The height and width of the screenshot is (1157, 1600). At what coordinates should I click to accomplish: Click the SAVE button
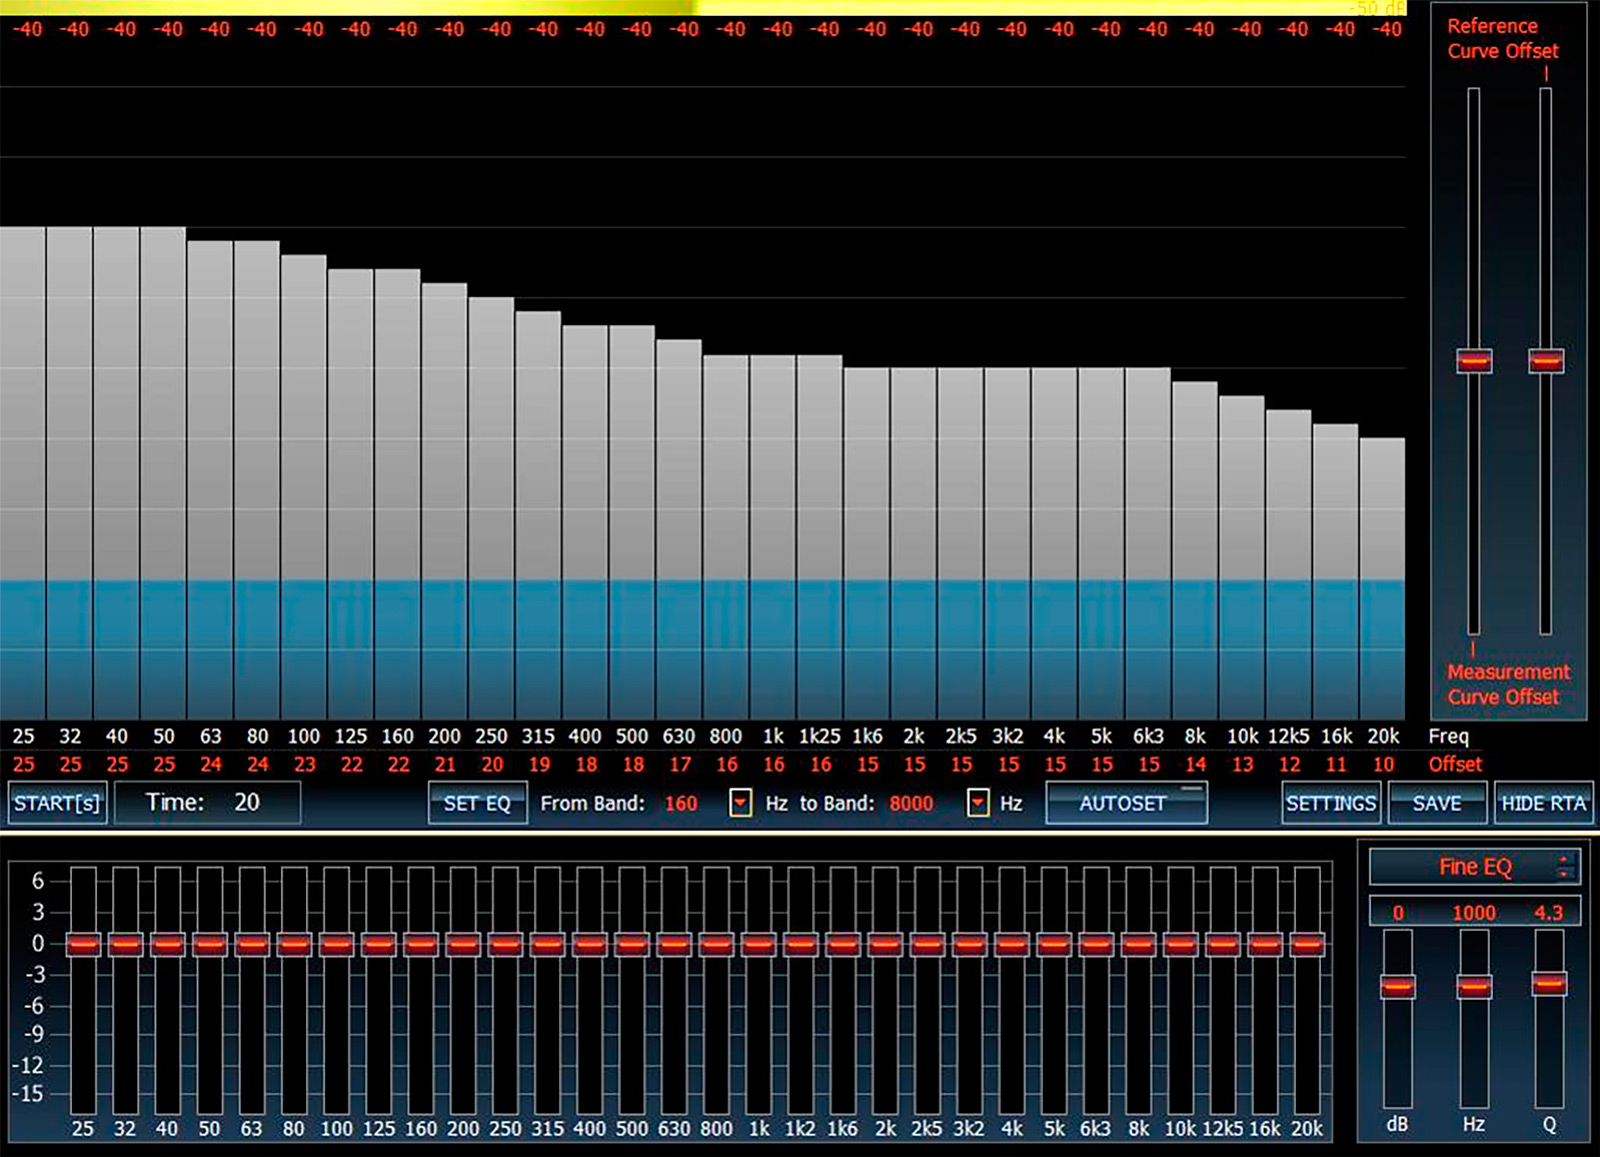click(x=1437, y=803)
